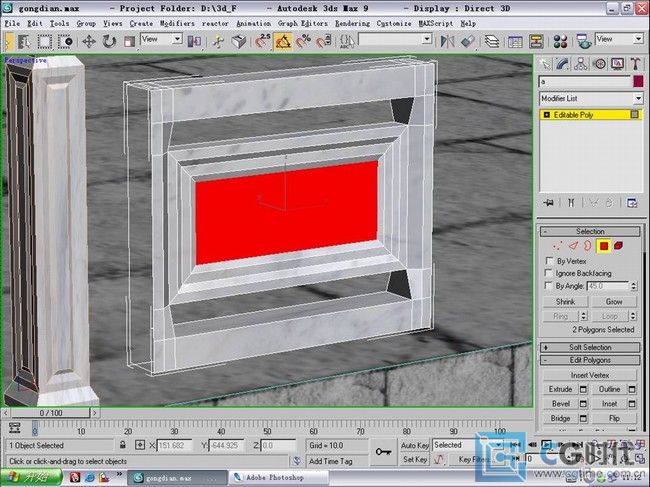Screen dimensions: 650x487
Task: Toggle the keyboard shortcut override icon
Action: (x=239, y=41)
